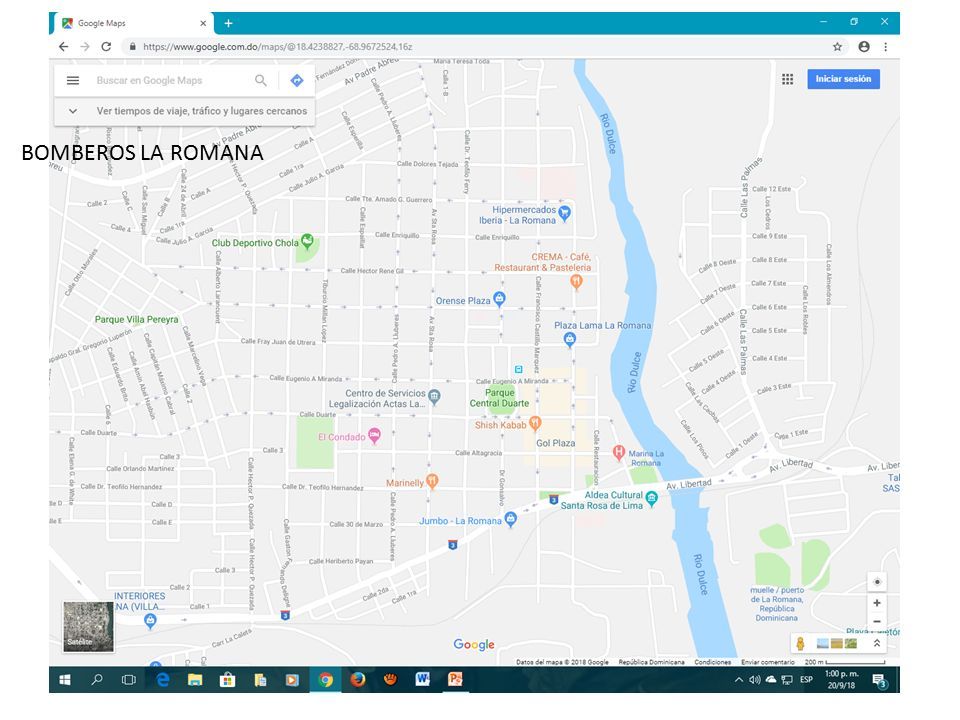Open Microsoft Store from the taskbar
The width and height of the screenshot is (960, 720).
(x=228, y=680)
